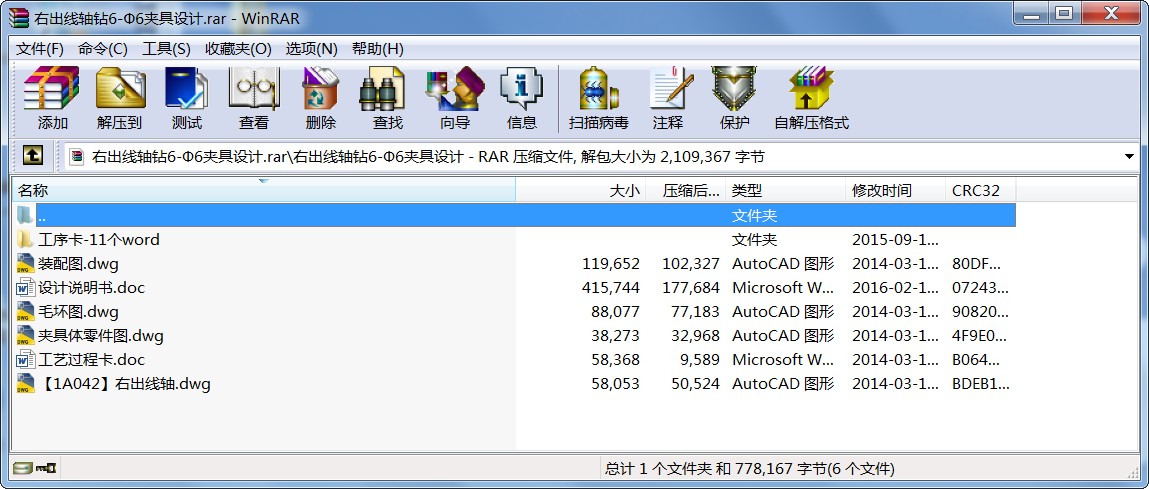Click the size value 119,652
Screen dimensions: 1149x489
(611, 263)
